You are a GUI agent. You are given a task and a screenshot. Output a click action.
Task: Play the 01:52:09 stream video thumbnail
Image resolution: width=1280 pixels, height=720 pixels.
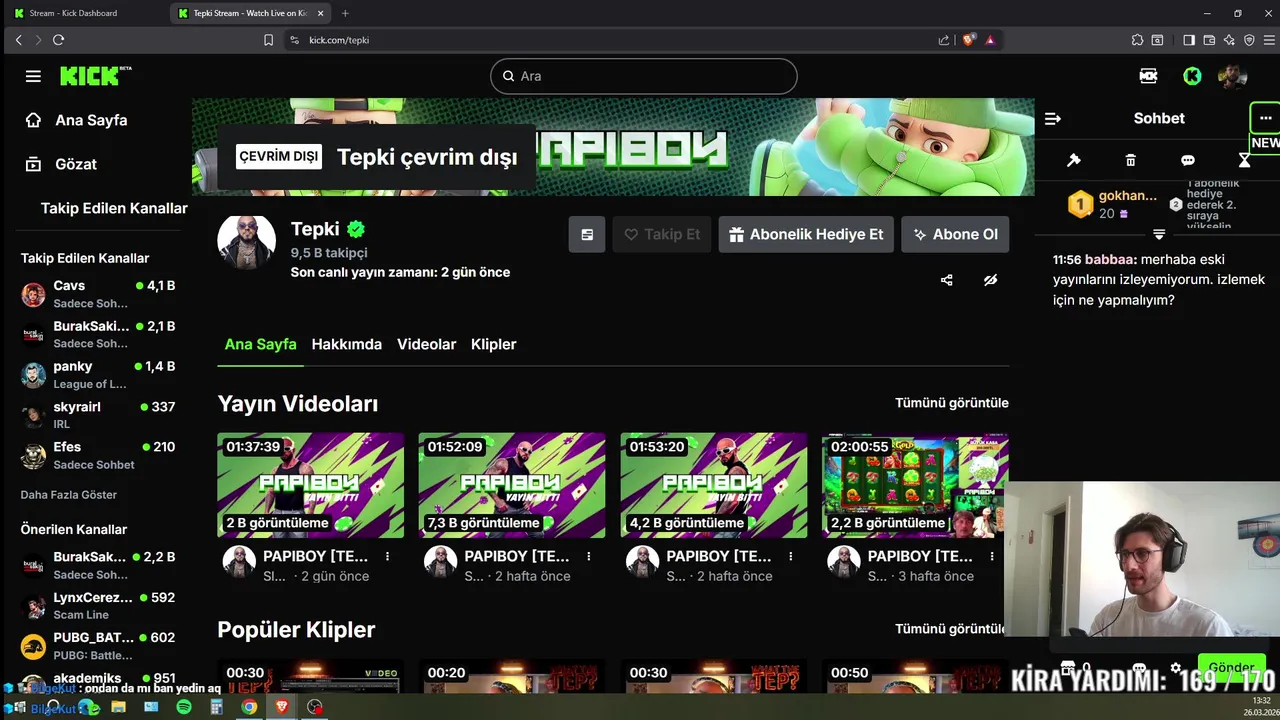pyautogui.click(x=512, y=485)
